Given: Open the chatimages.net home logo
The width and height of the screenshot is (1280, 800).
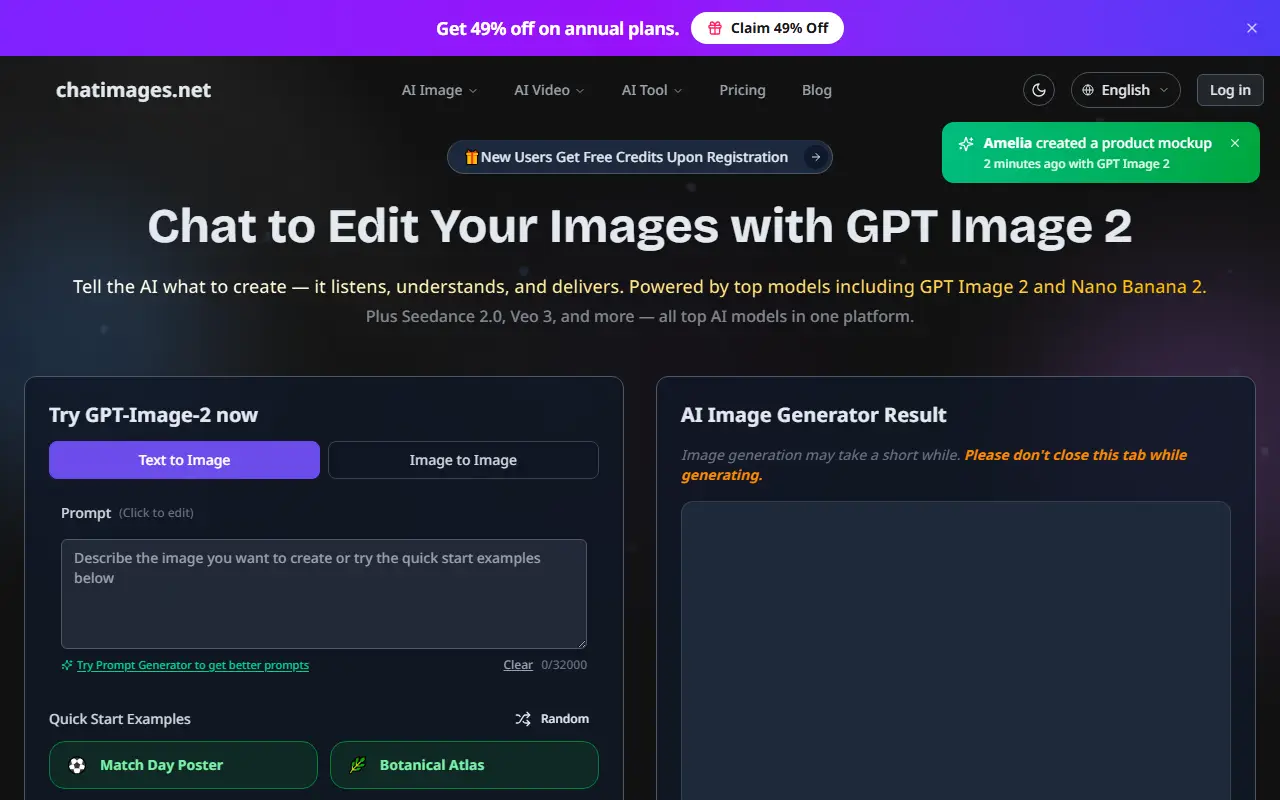Looking at the screenshot, I should [x=134, y=90].
